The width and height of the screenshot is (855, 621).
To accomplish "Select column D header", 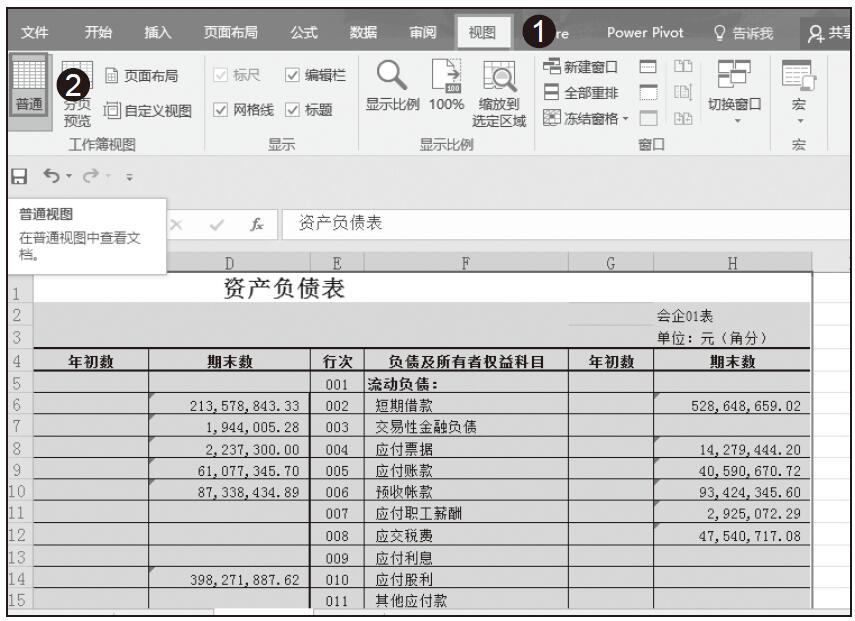I will pos(229,263).
